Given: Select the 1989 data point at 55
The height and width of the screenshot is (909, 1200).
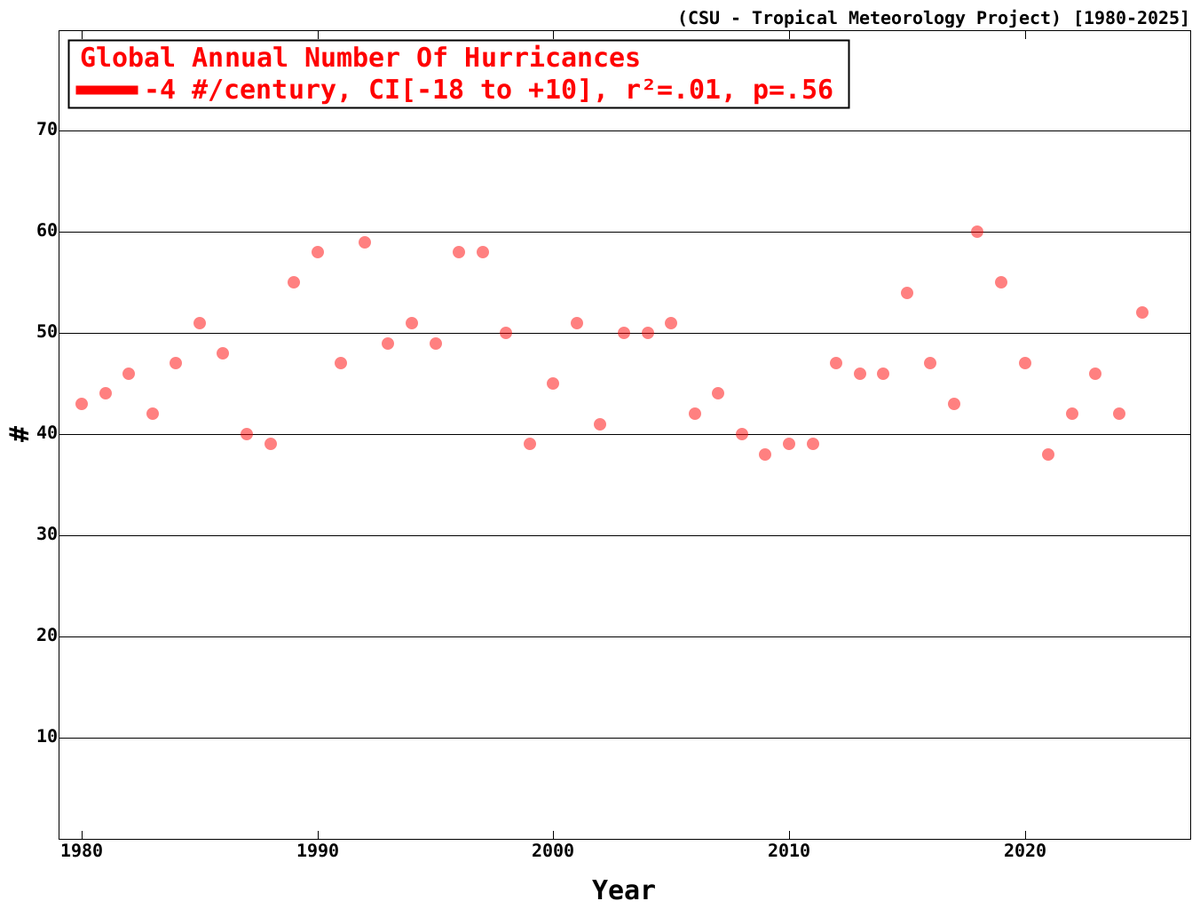Looking at the screenshot, I should click(294, 283).
